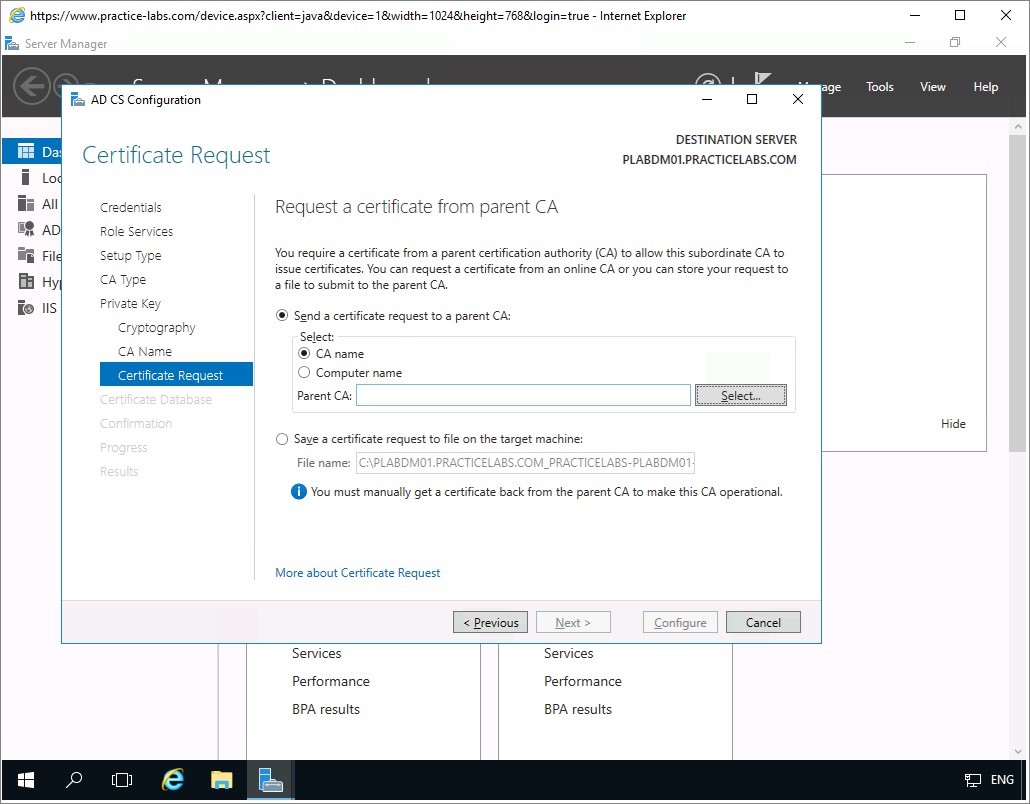Open the View menu in Server Manager
Screen dimensions: 1030x804
pyautogui.click(x=932, y=87)
